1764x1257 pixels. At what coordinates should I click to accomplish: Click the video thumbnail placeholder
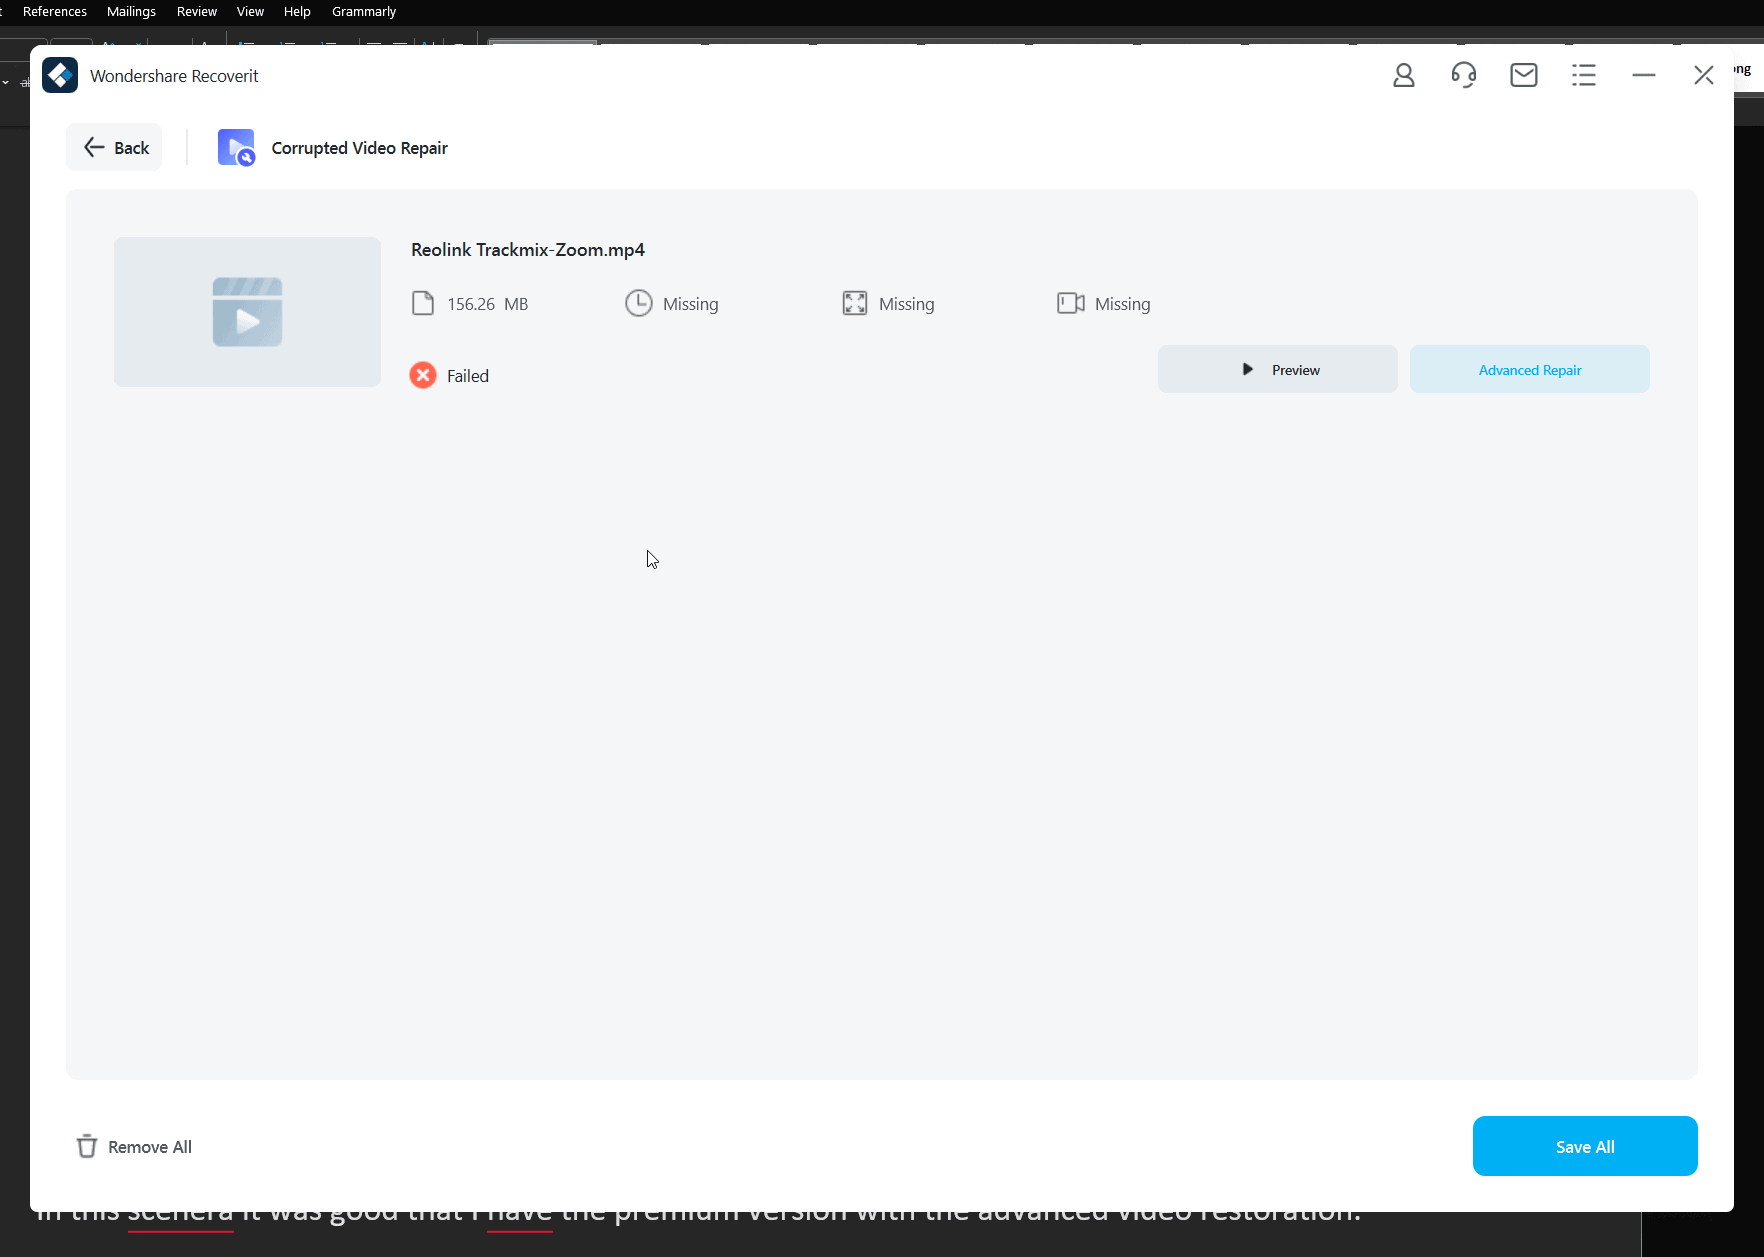coord(247,312)
